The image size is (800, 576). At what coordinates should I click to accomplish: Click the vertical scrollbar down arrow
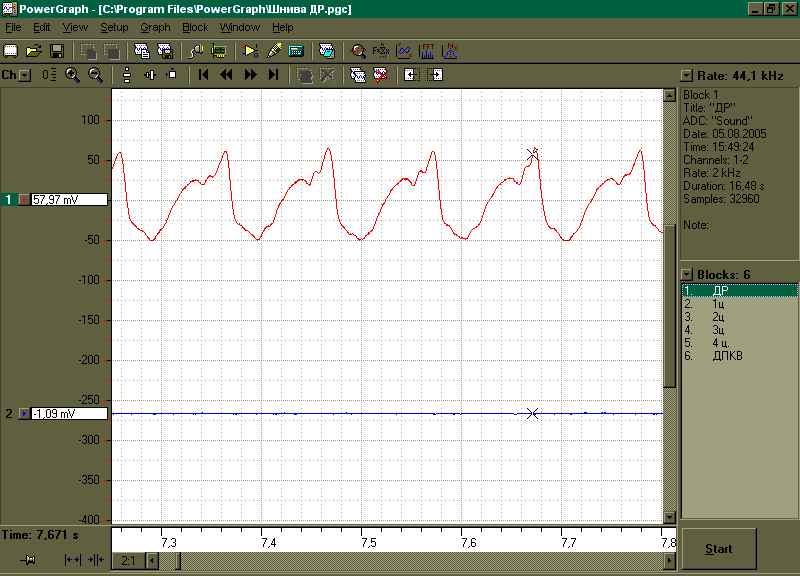click(x=669, y=517)
